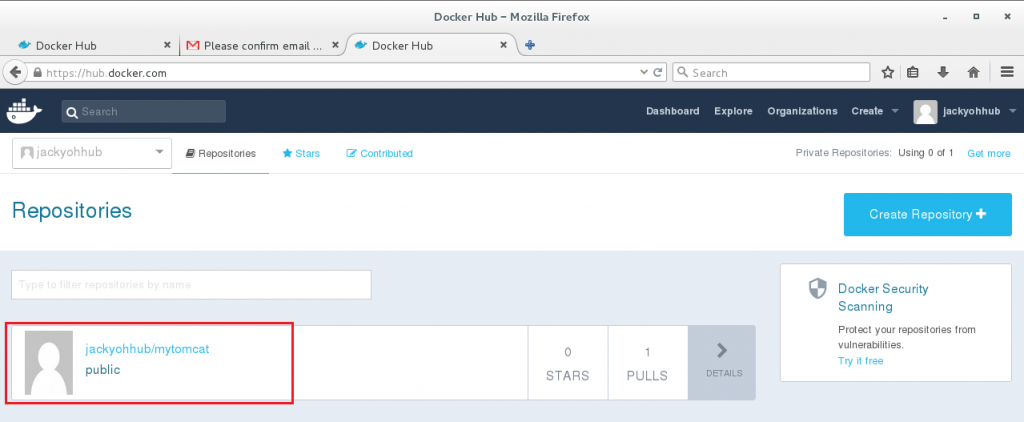Bookmark this page with star icon
This screenshot has width=1024, height=422.
pyautogui.click(x=887, y=73)
